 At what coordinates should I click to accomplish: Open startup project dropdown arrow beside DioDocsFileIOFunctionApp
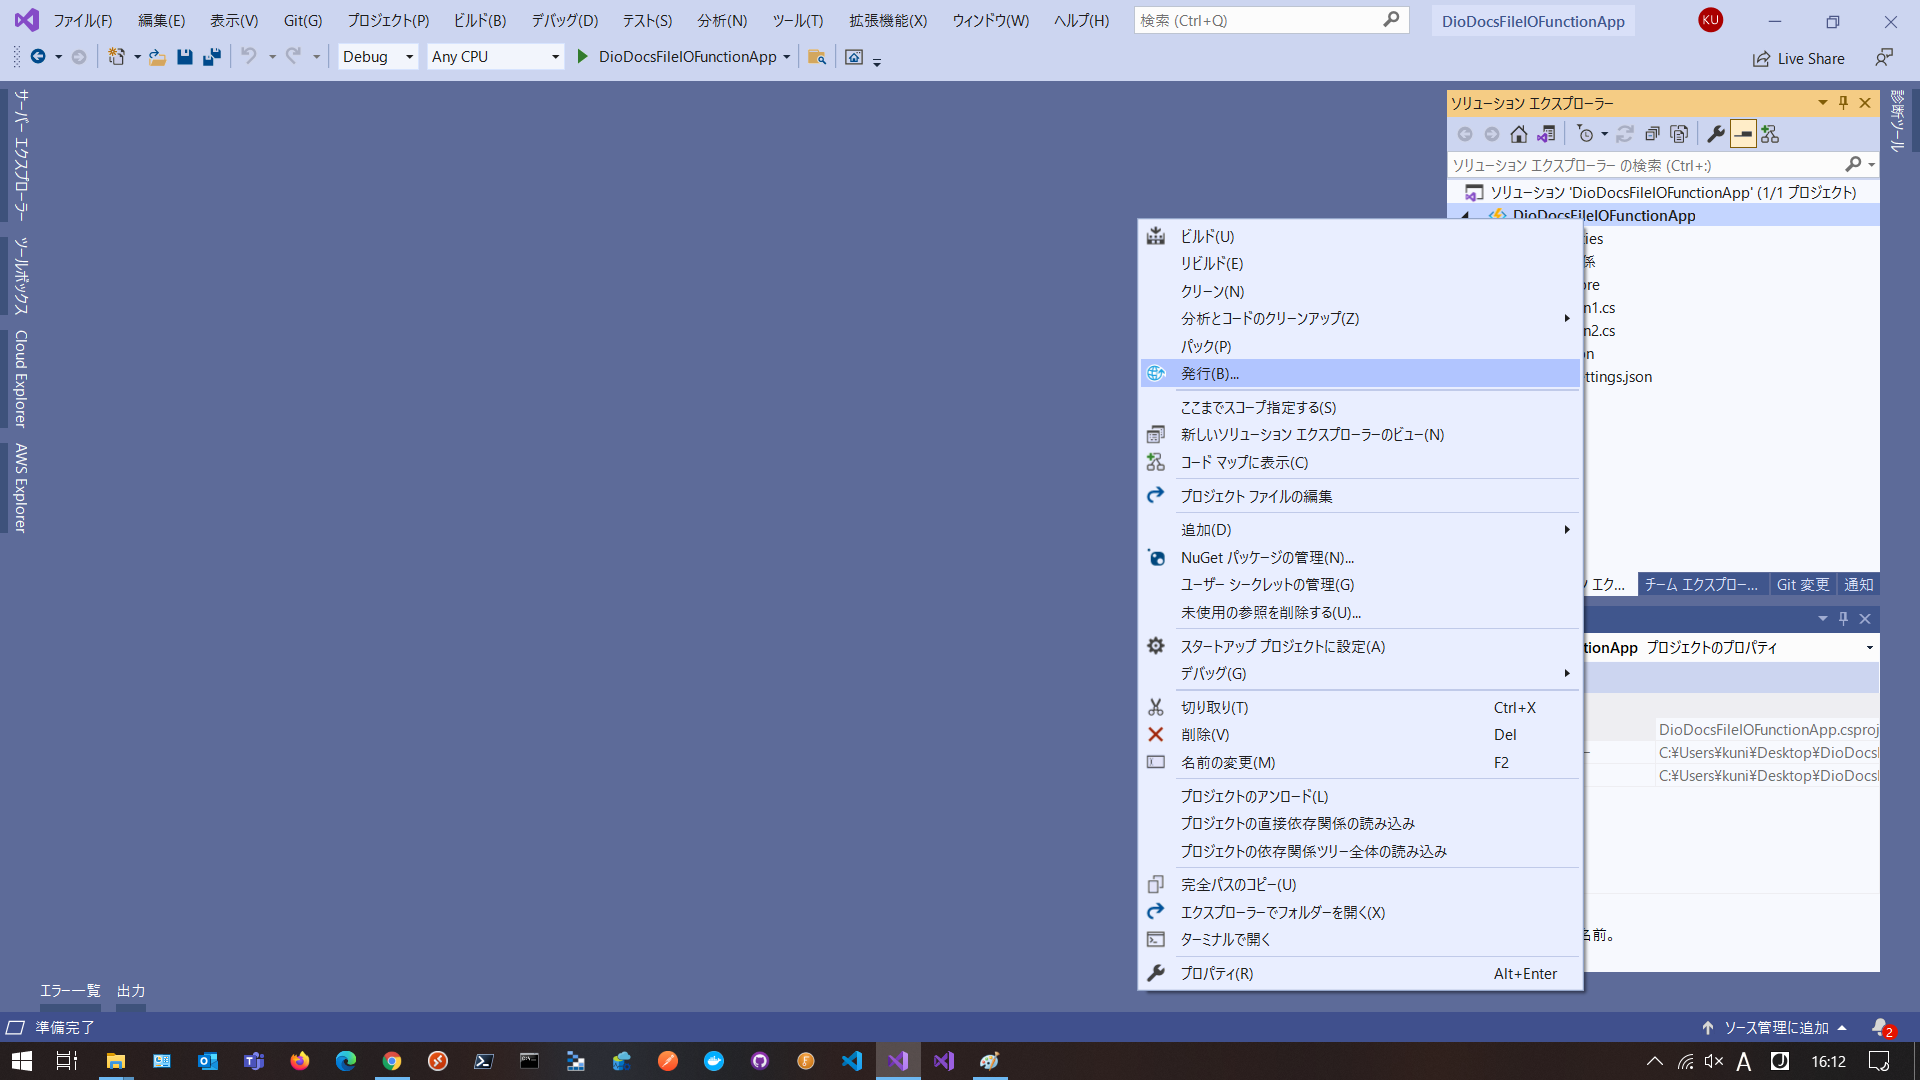coord(787,57)
